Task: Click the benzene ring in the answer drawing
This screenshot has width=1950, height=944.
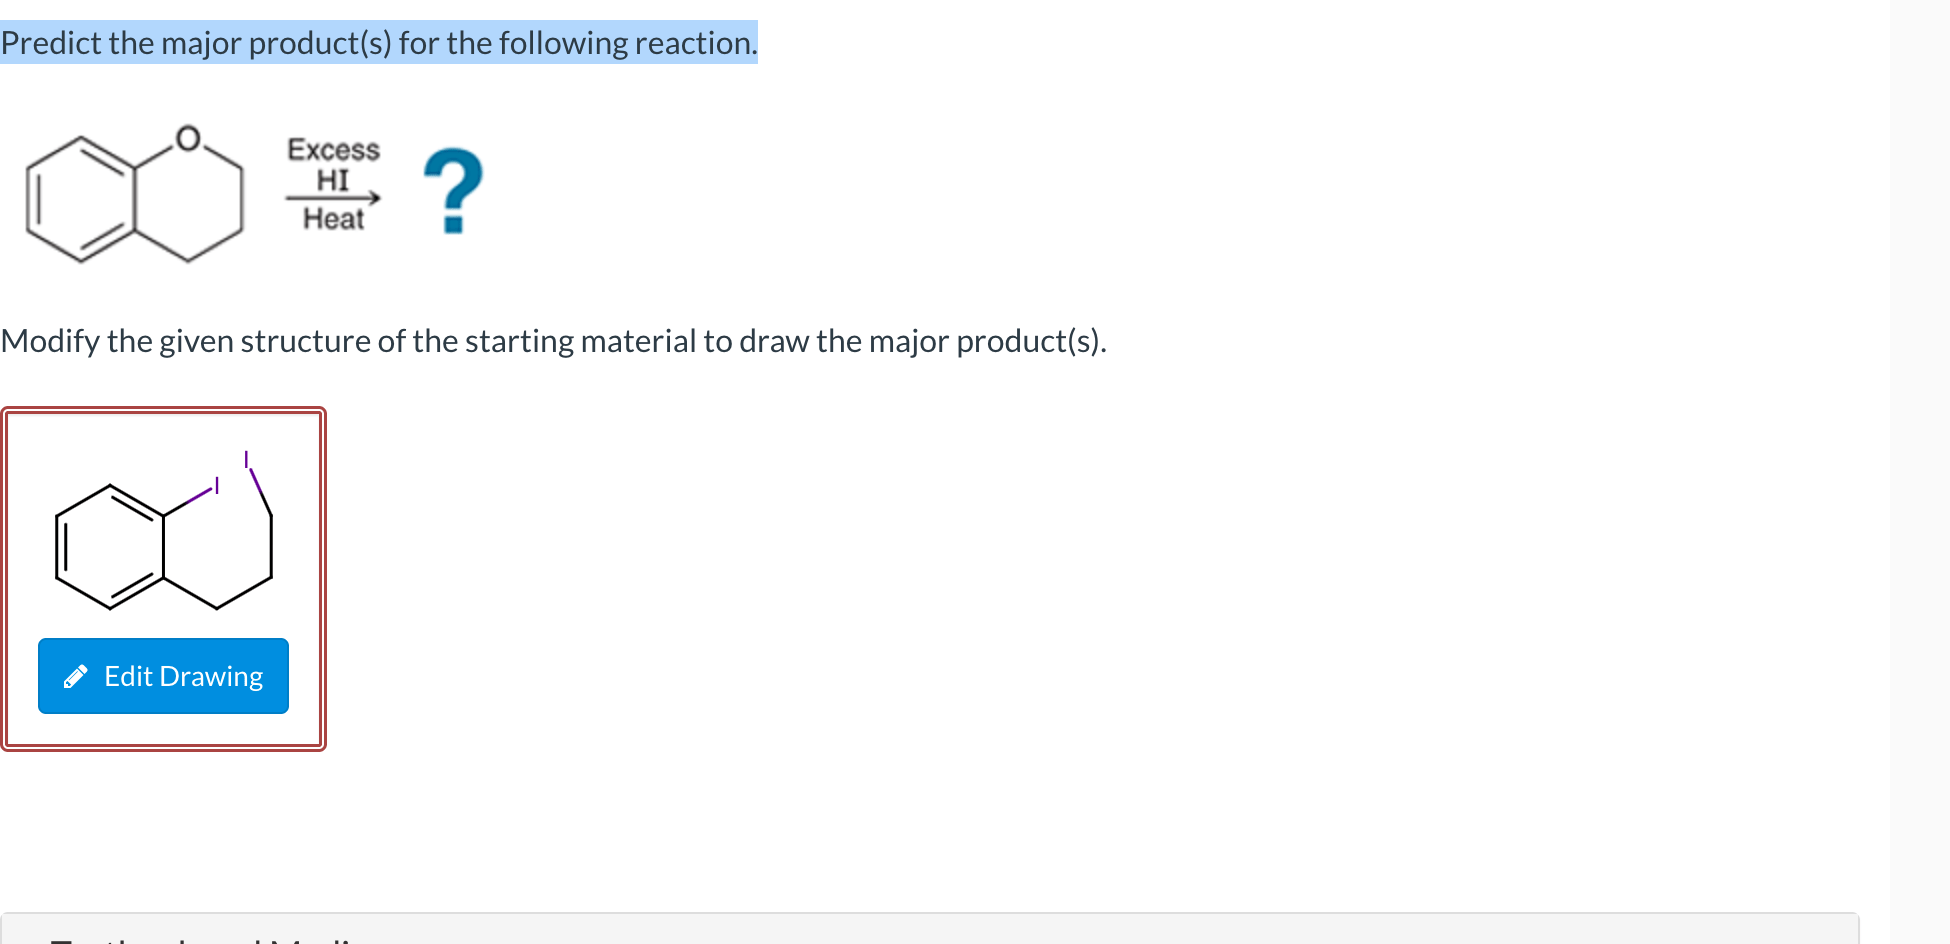Action: (109, 547)
